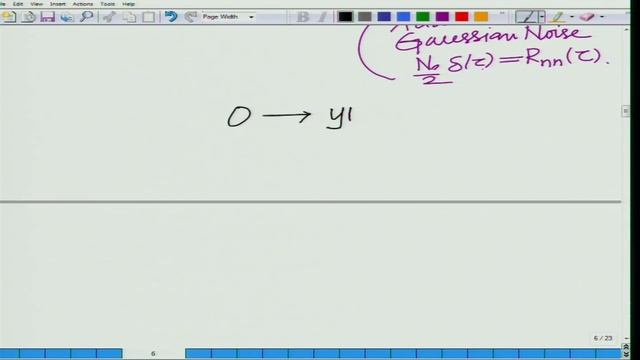Toggle Bold formatting
The height and width of the screenshot is (360, 640).
[x=302, y=17]
